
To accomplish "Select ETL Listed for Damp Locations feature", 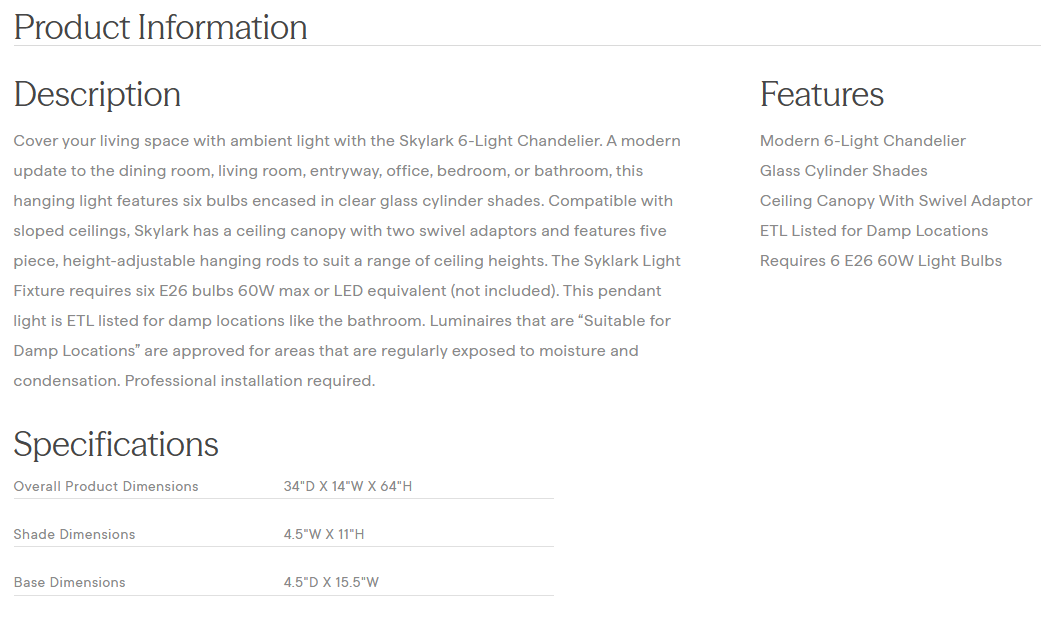I will (x=873, y=231).
